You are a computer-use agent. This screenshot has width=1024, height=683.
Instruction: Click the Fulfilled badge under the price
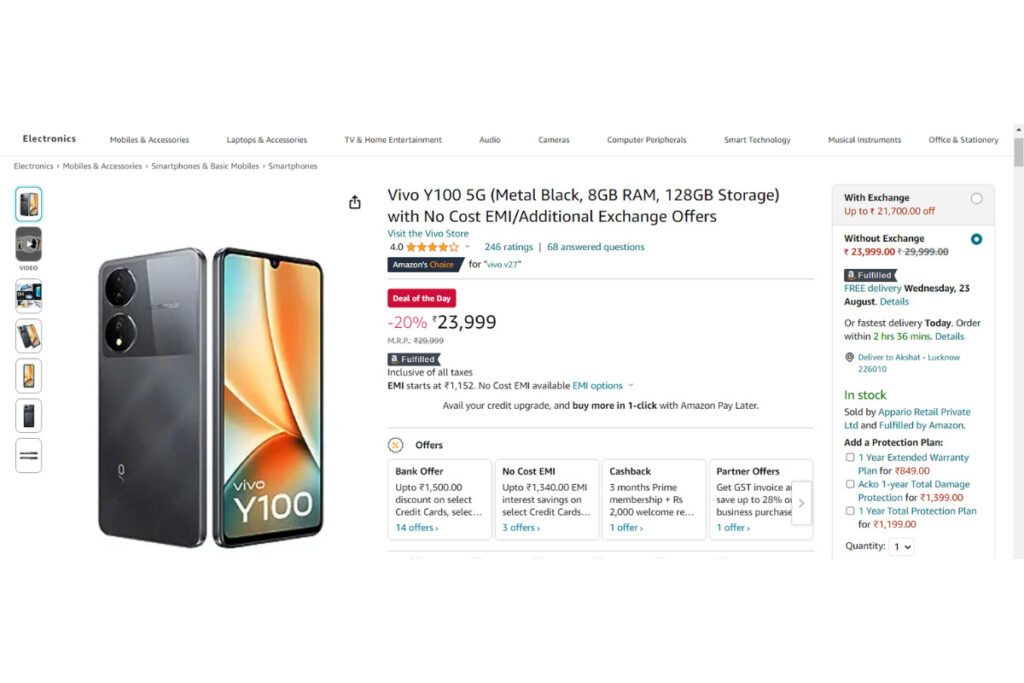point(414,359)
